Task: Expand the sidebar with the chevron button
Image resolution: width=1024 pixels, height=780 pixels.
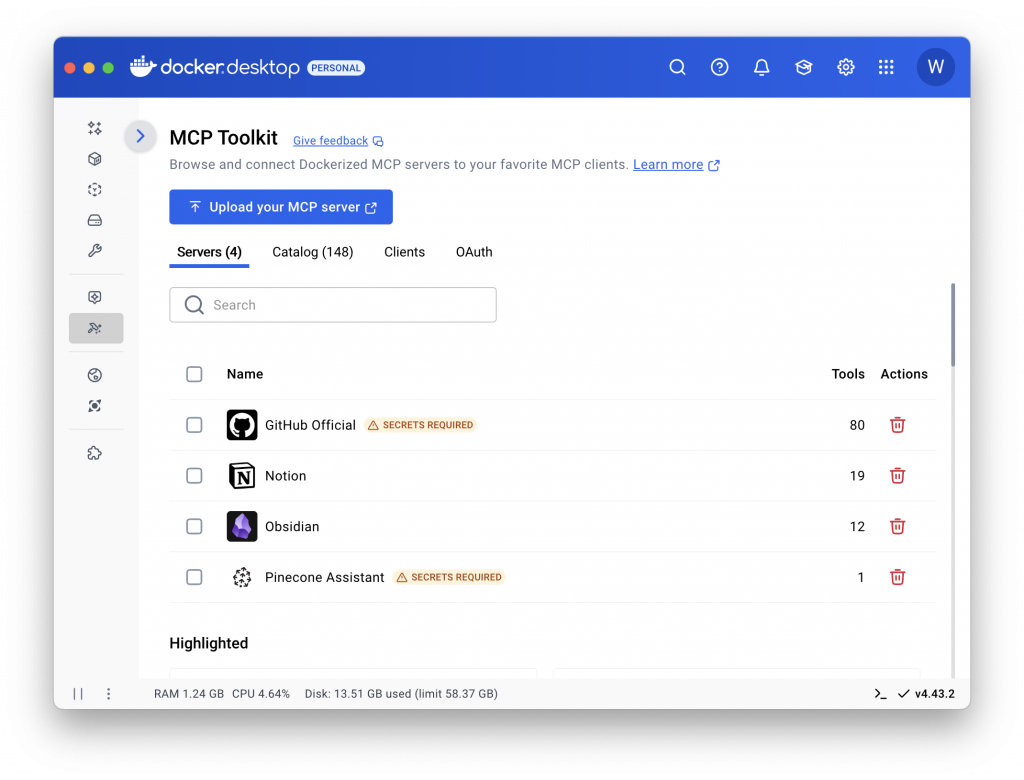Action: coord(140,136)
